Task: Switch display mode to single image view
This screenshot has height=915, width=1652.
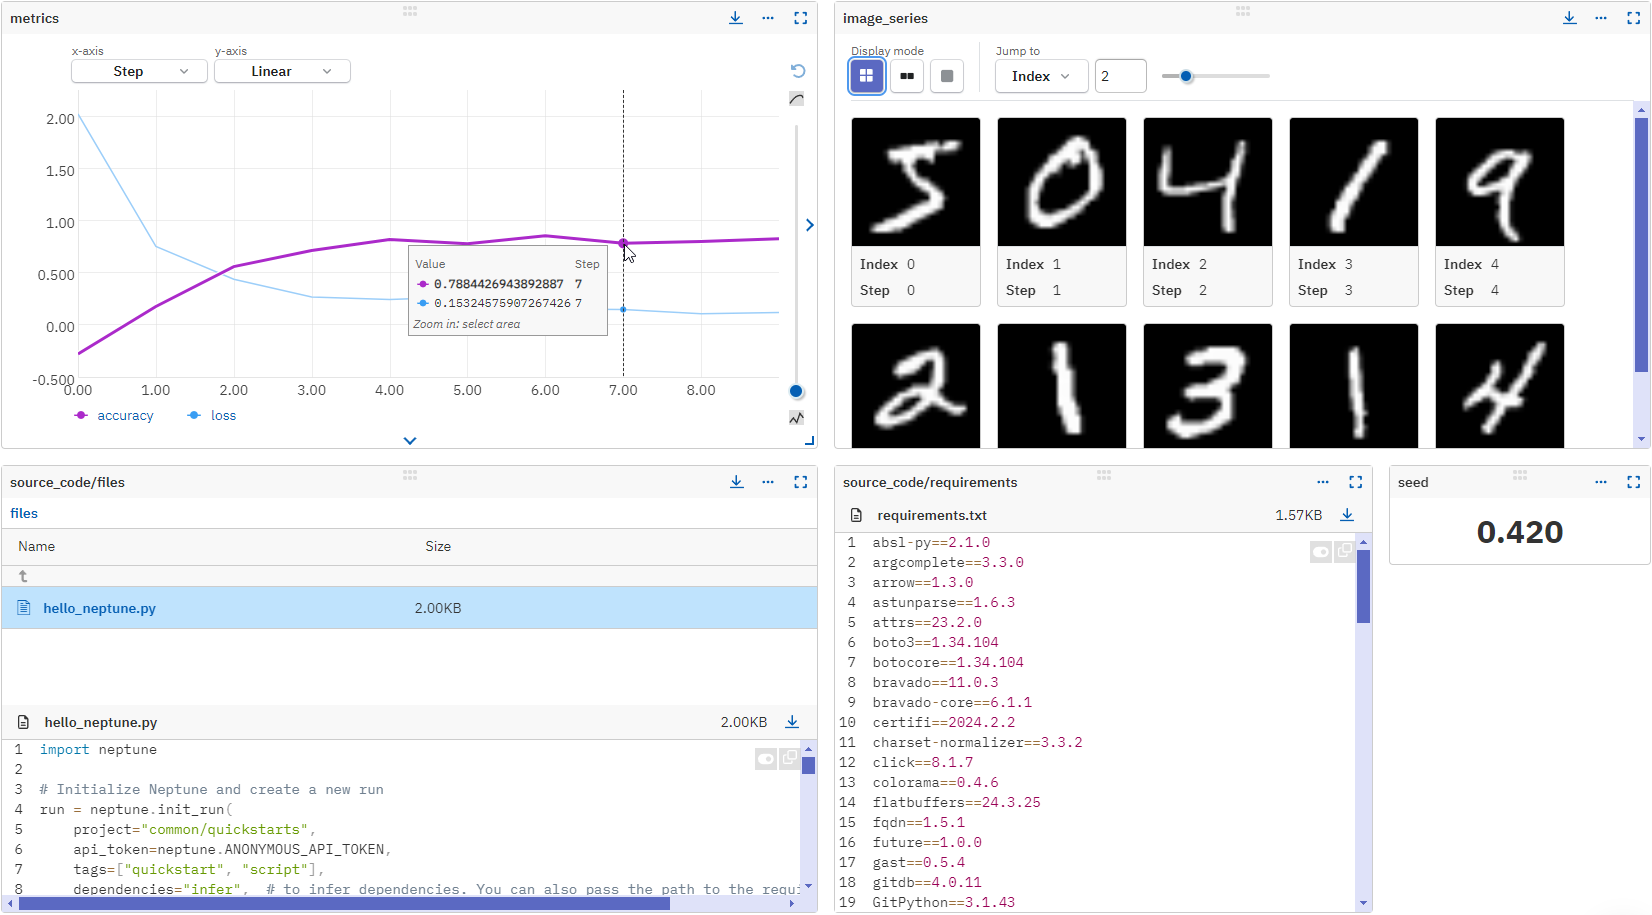Action: pos(946,75)
